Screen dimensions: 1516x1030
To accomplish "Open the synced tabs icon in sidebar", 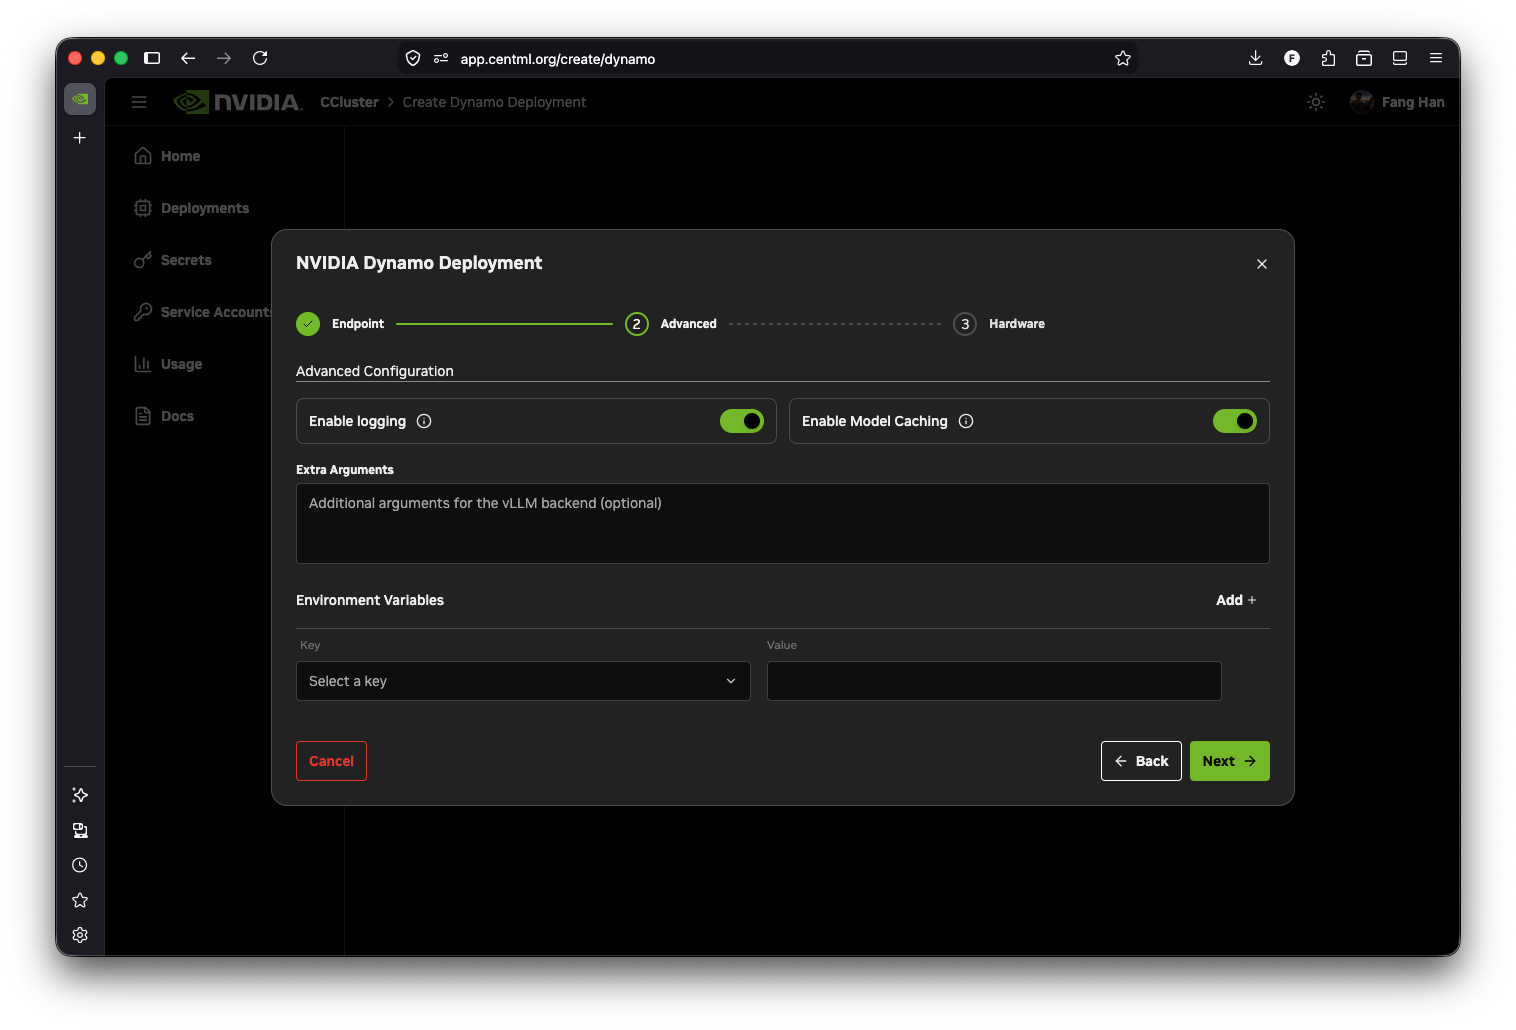I will pyautogui.click(x=80, y=830).
